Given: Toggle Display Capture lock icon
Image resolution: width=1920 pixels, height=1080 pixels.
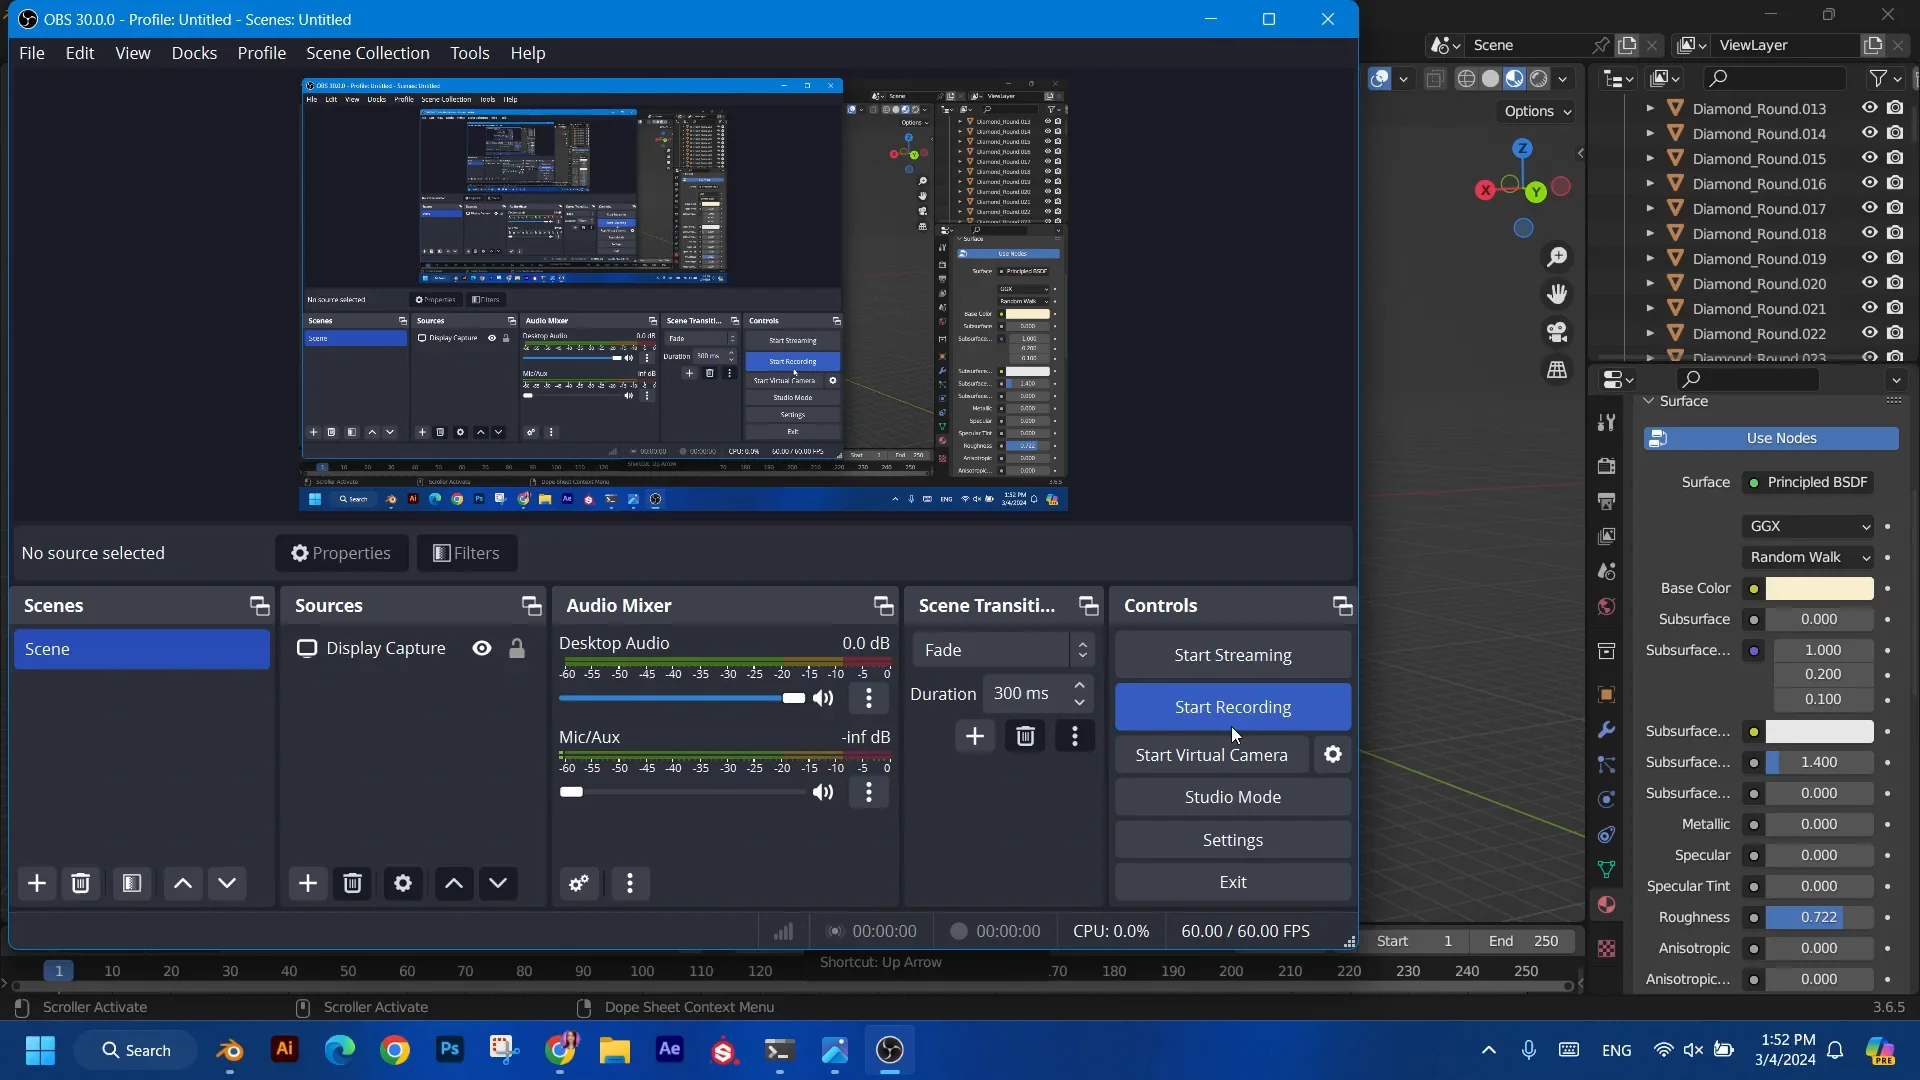Looking at the screenshot, I should (517, 648).
